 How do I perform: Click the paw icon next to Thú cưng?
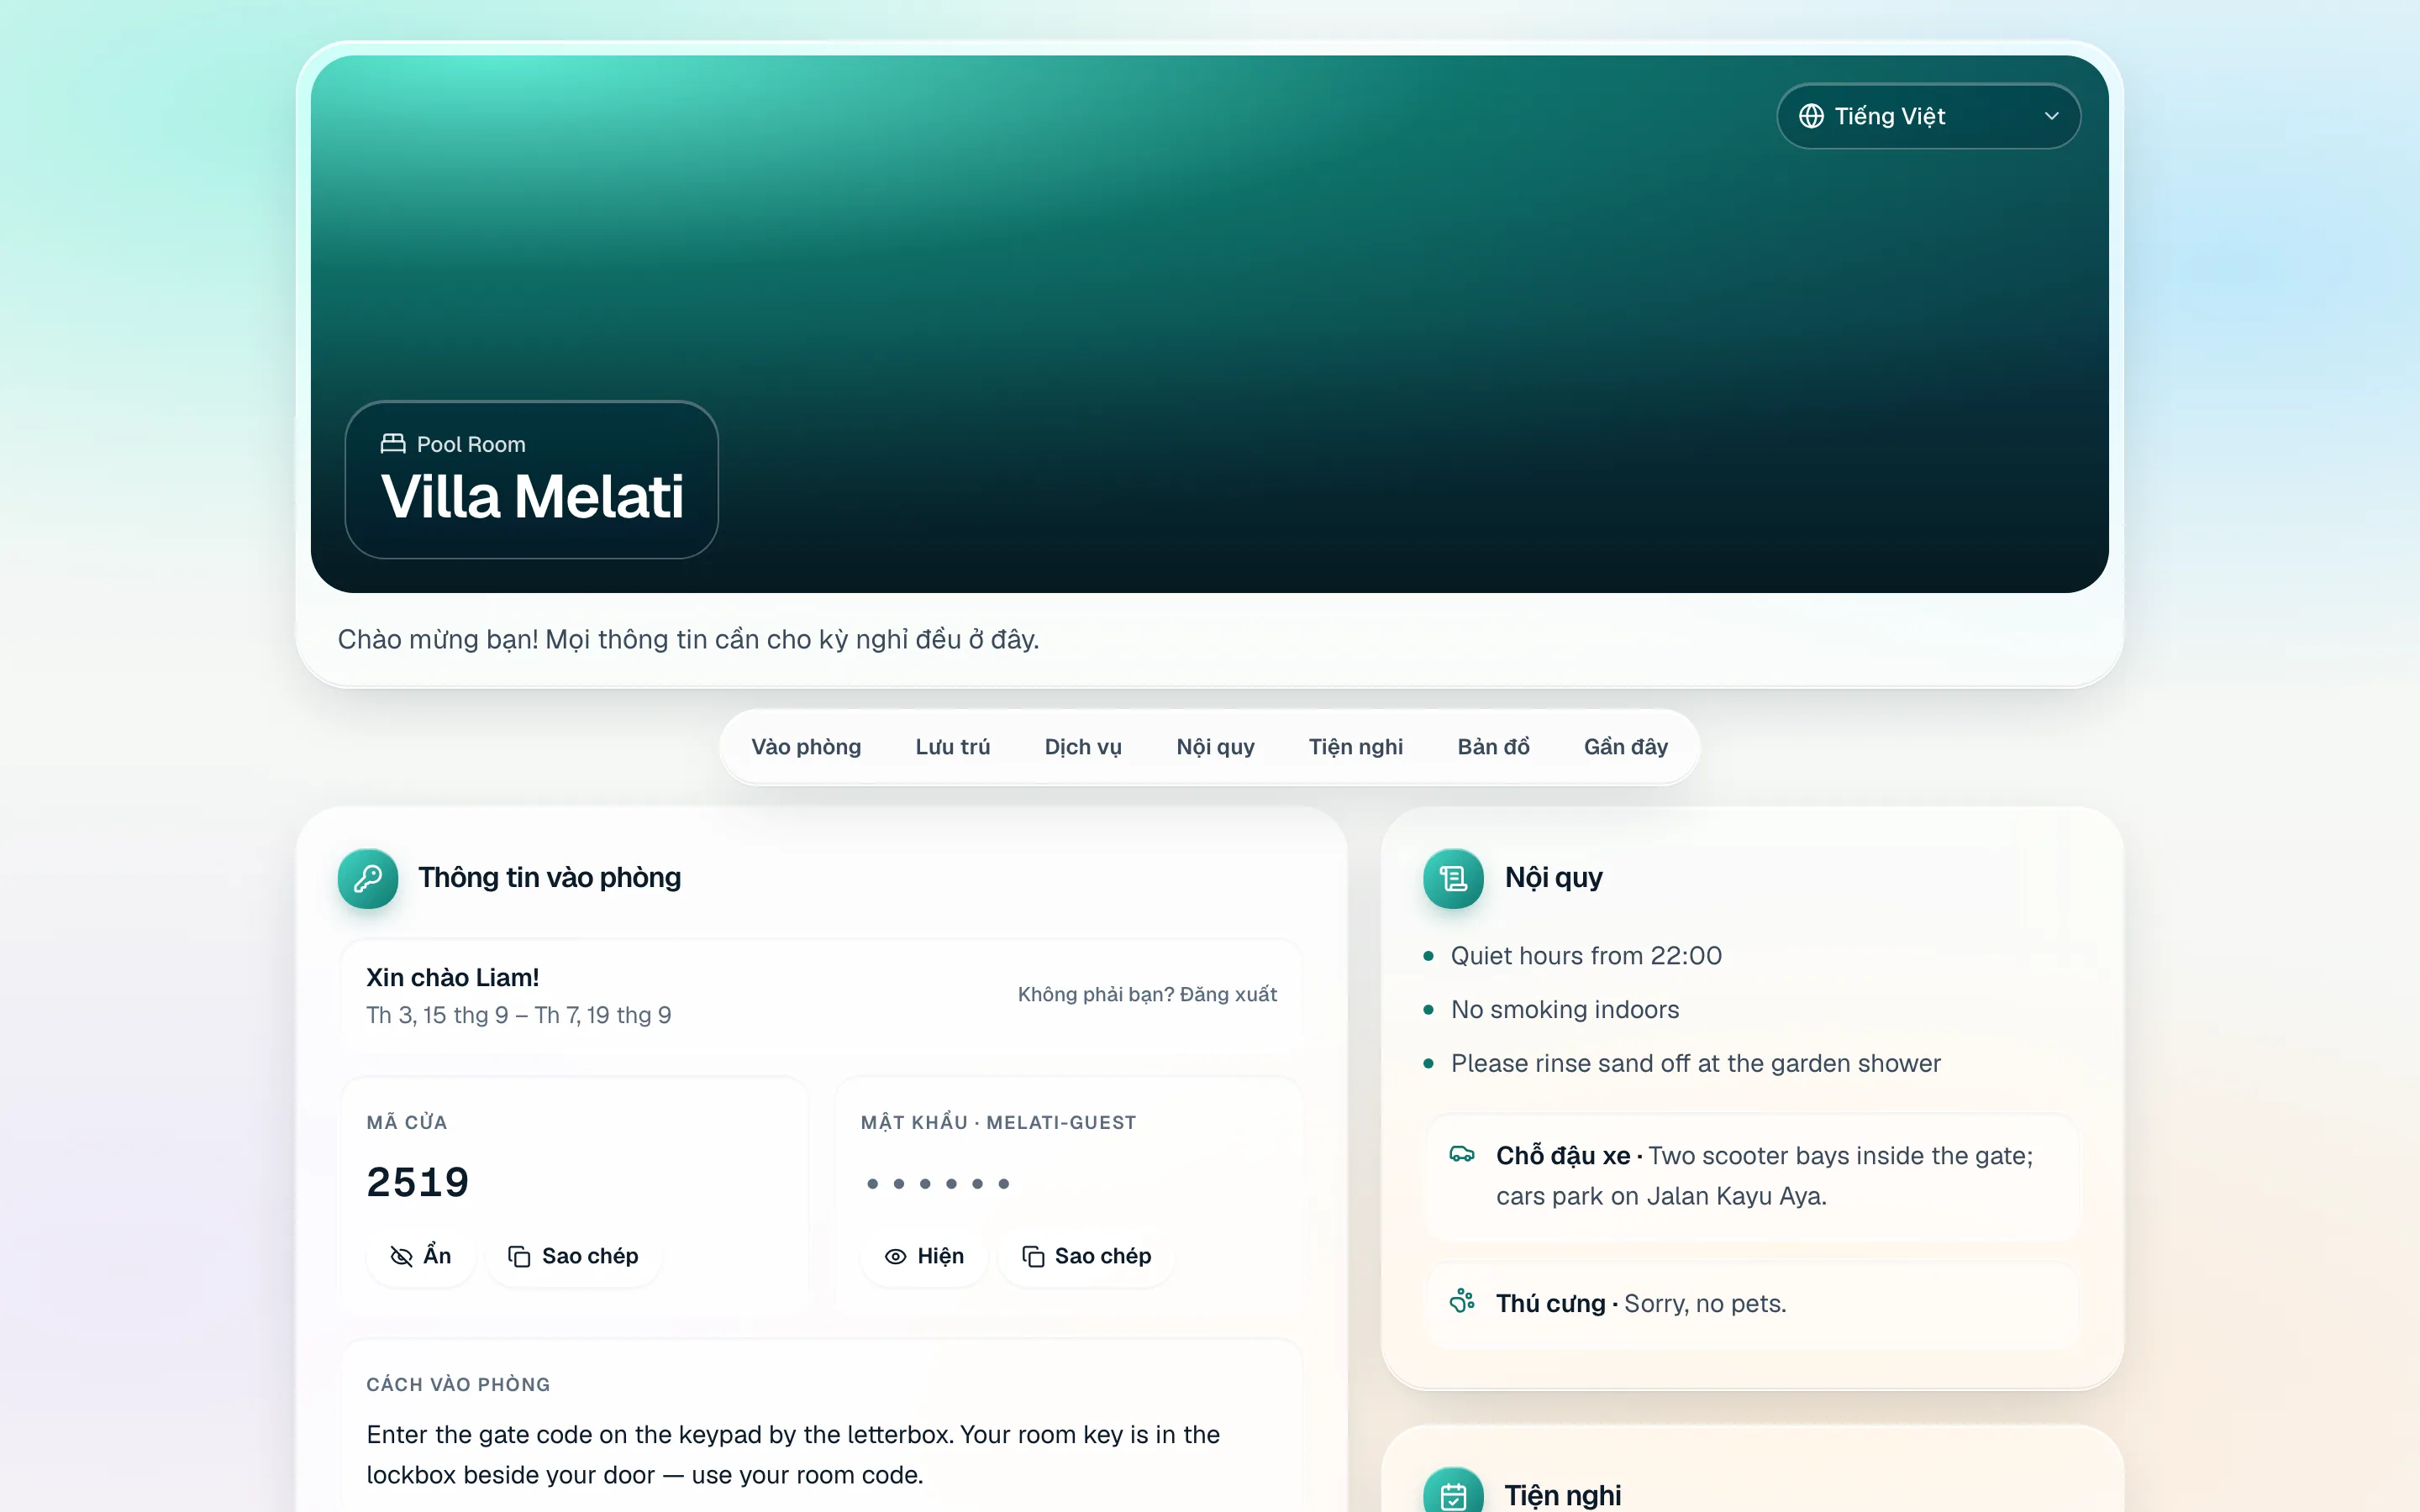[x=1462, y=1301]
